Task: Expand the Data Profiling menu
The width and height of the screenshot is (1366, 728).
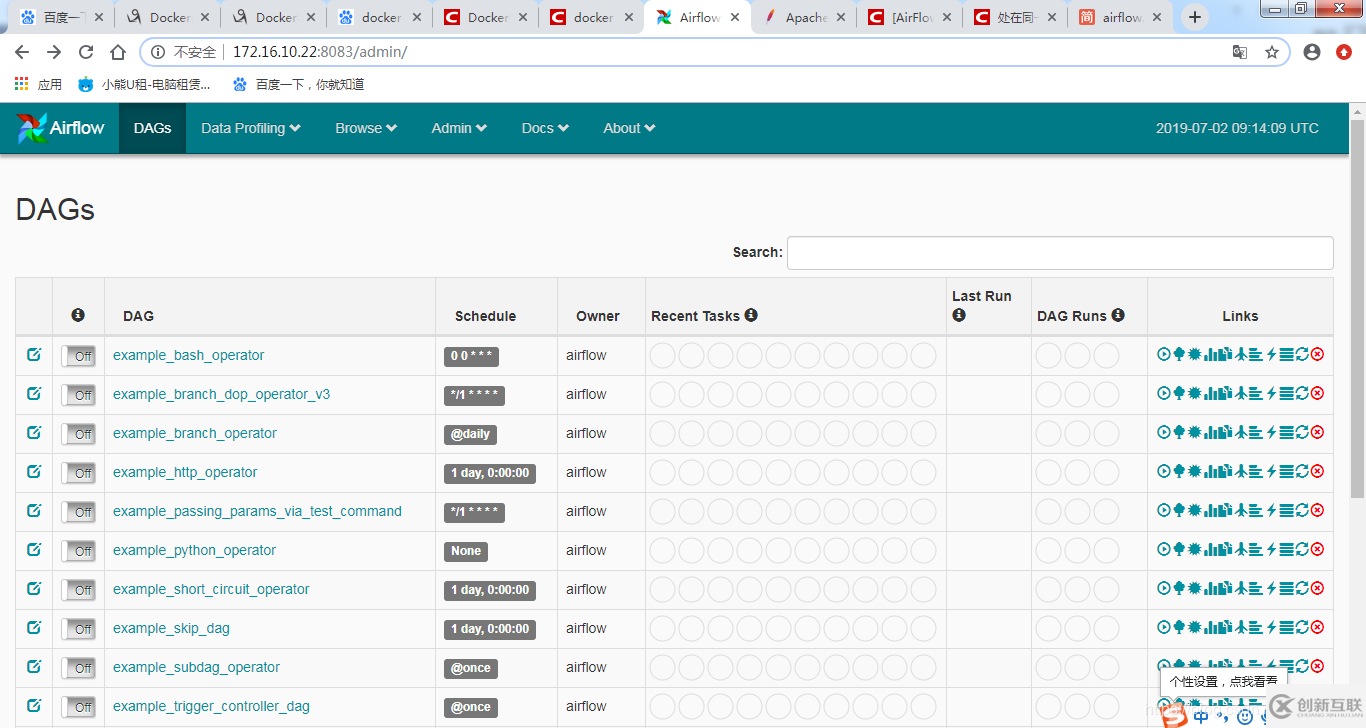Action: (x=251, y=128)
